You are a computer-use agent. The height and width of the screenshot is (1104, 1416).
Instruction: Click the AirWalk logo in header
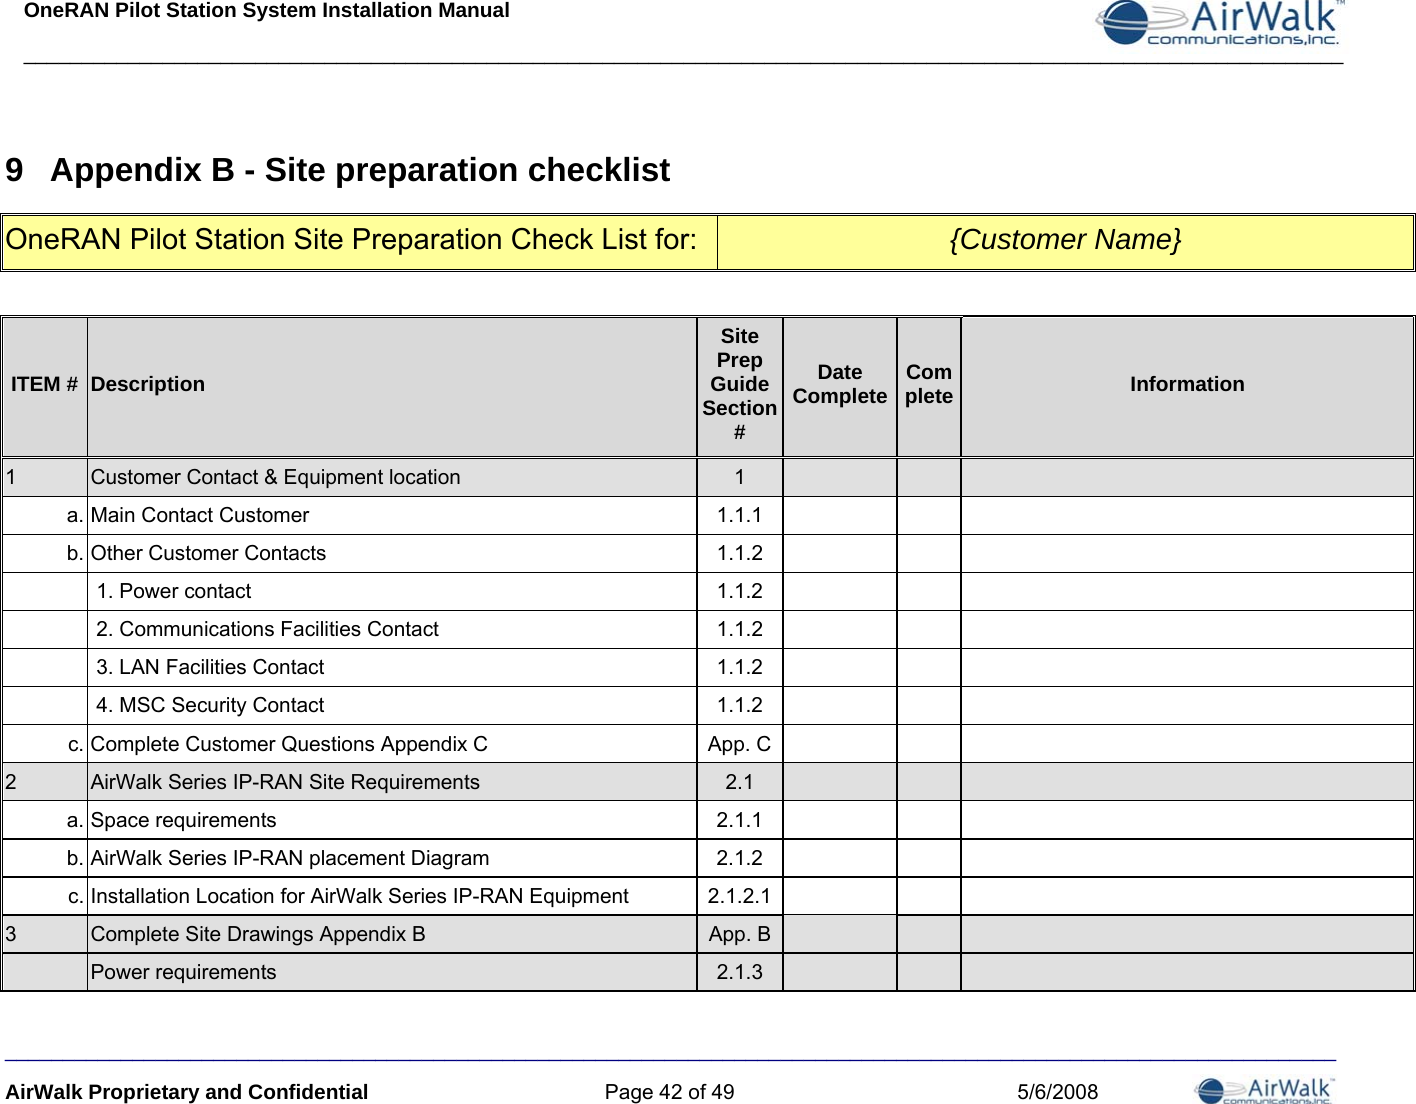[x=1220, y=23]
